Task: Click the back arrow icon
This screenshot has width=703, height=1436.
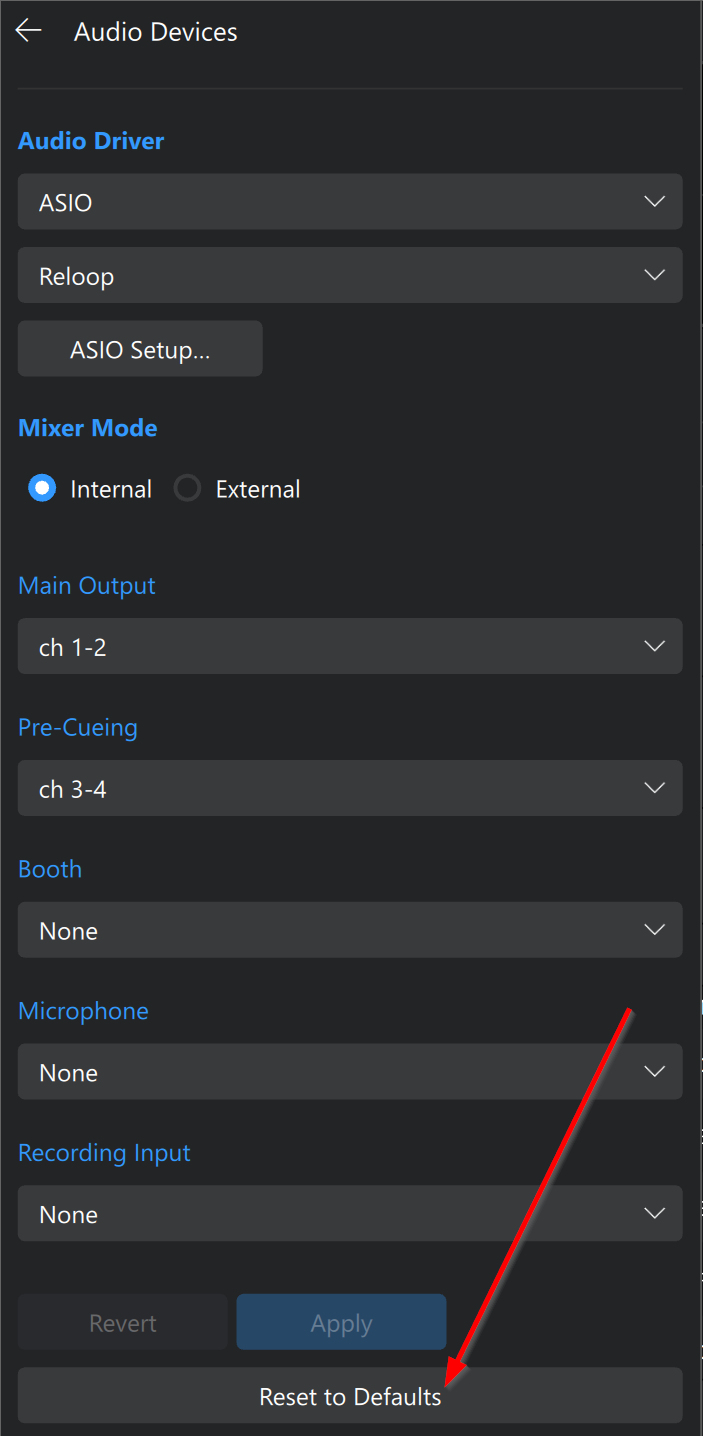Action: point(28,31)
